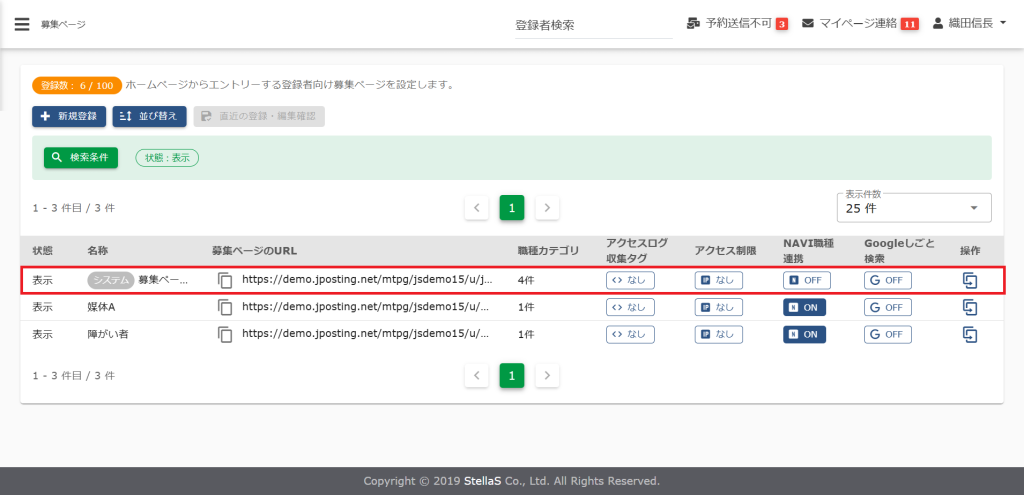Click the 並び替え button

coord(149,116)
